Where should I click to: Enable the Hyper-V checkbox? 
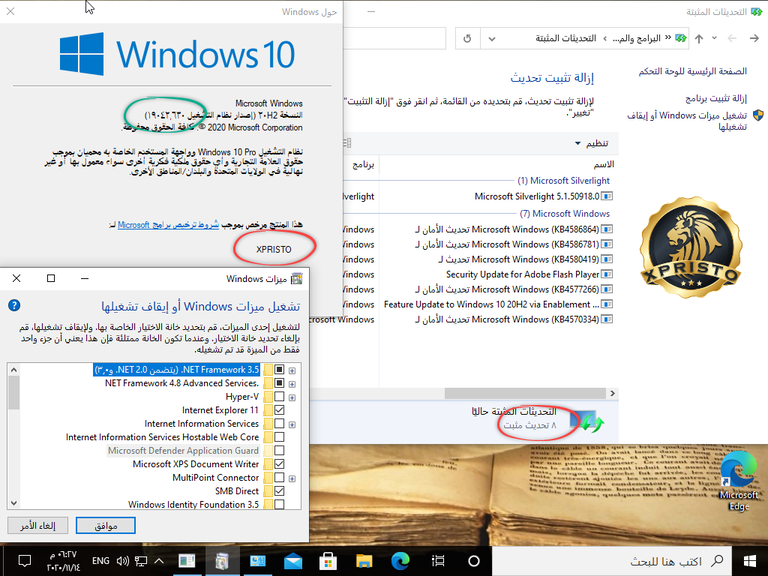click(279, 396)
